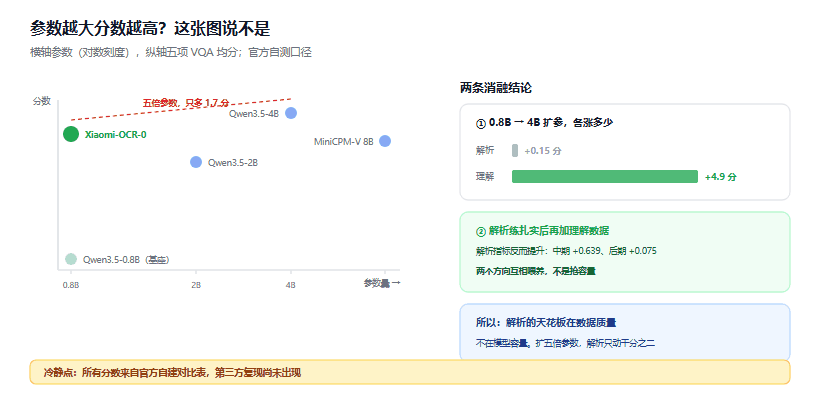Click the green Xiaomi-OCR-0 data point
Viewport: 820px width, 396px height.
[71, 134]
